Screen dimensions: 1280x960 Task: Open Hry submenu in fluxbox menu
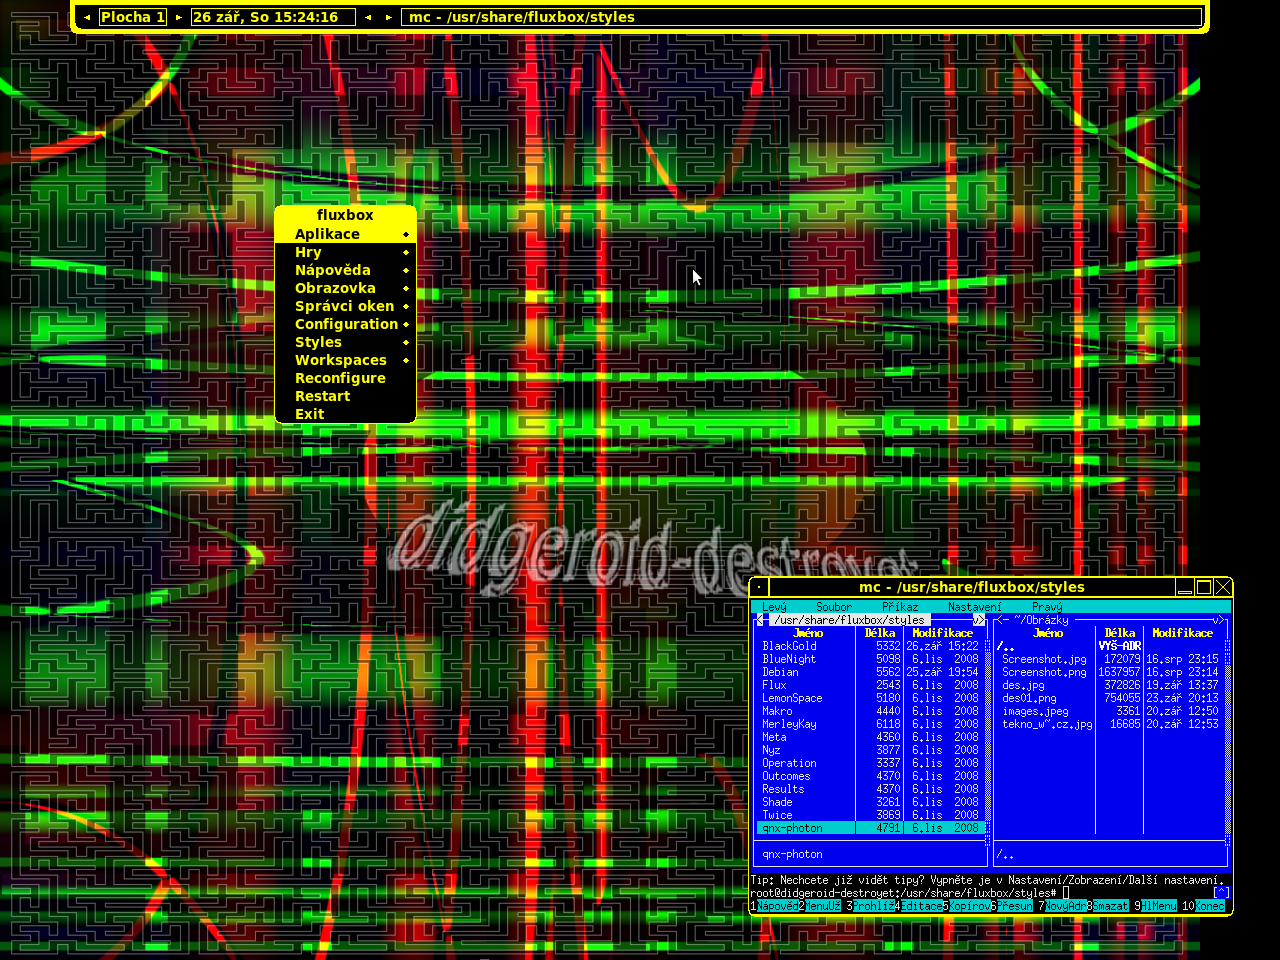click(x=345, y=252)
